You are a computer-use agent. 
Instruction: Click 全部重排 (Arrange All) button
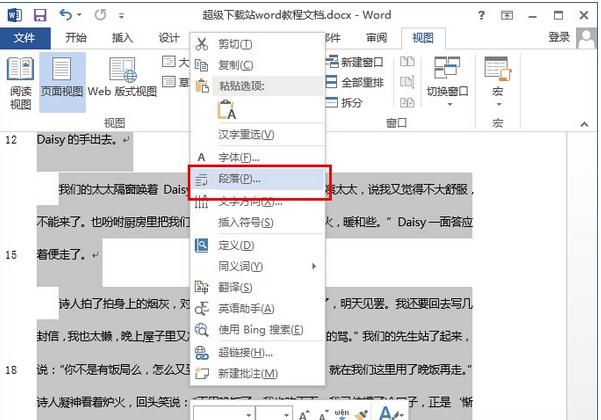pos(355,82)
